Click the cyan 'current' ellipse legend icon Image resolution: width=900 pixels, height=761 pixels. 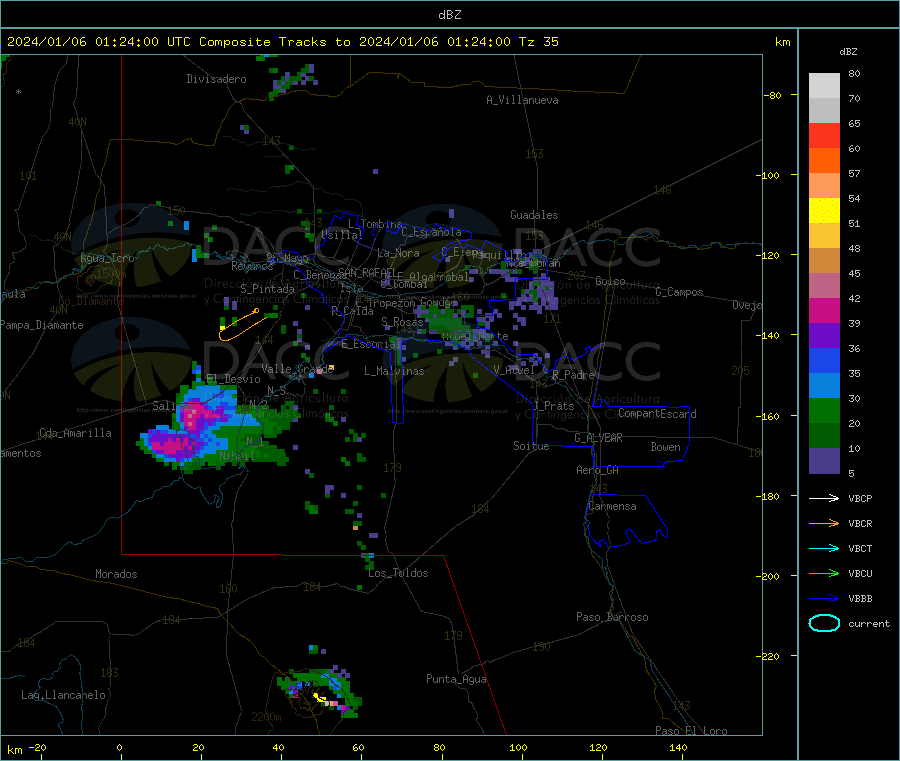824,623
